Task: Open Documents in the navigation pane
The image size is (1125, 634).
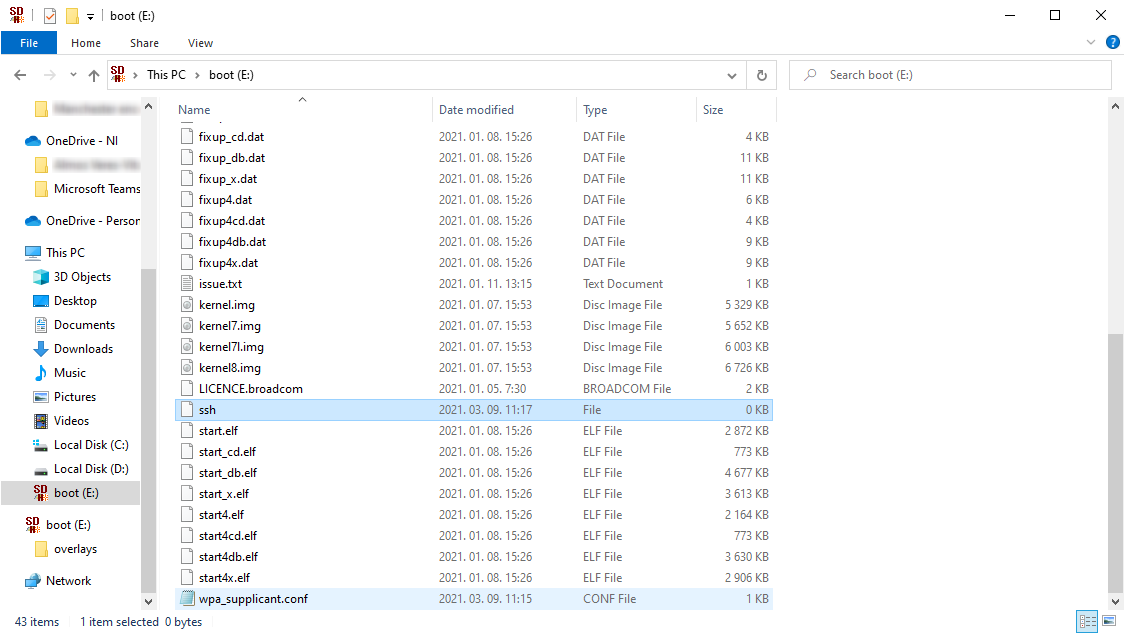Action: 84,325
